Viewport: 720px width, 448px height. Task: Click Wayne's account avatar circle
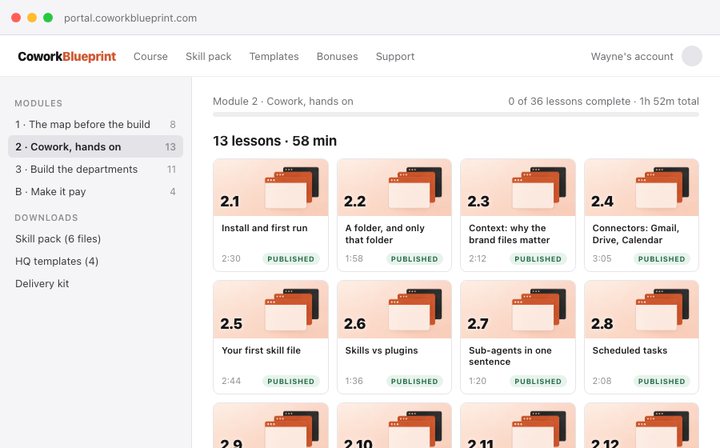692,56
